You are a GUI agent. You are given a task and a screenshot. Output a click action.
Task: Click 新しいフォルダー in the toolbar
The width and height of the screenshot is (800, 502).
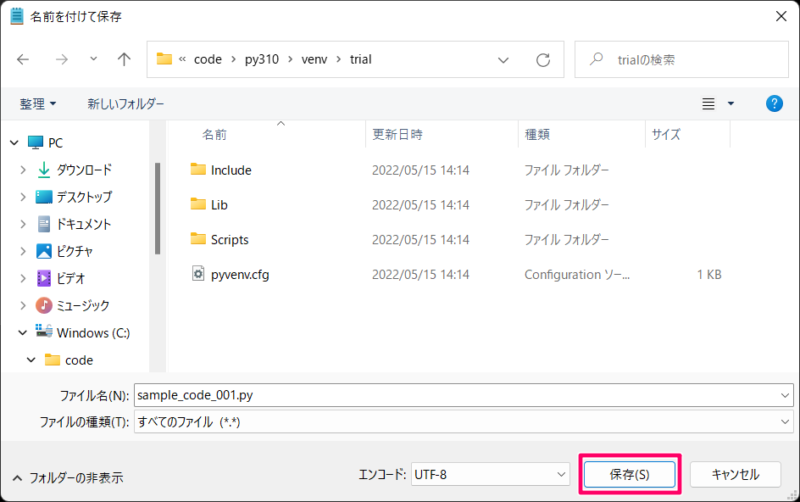(126, 104)
